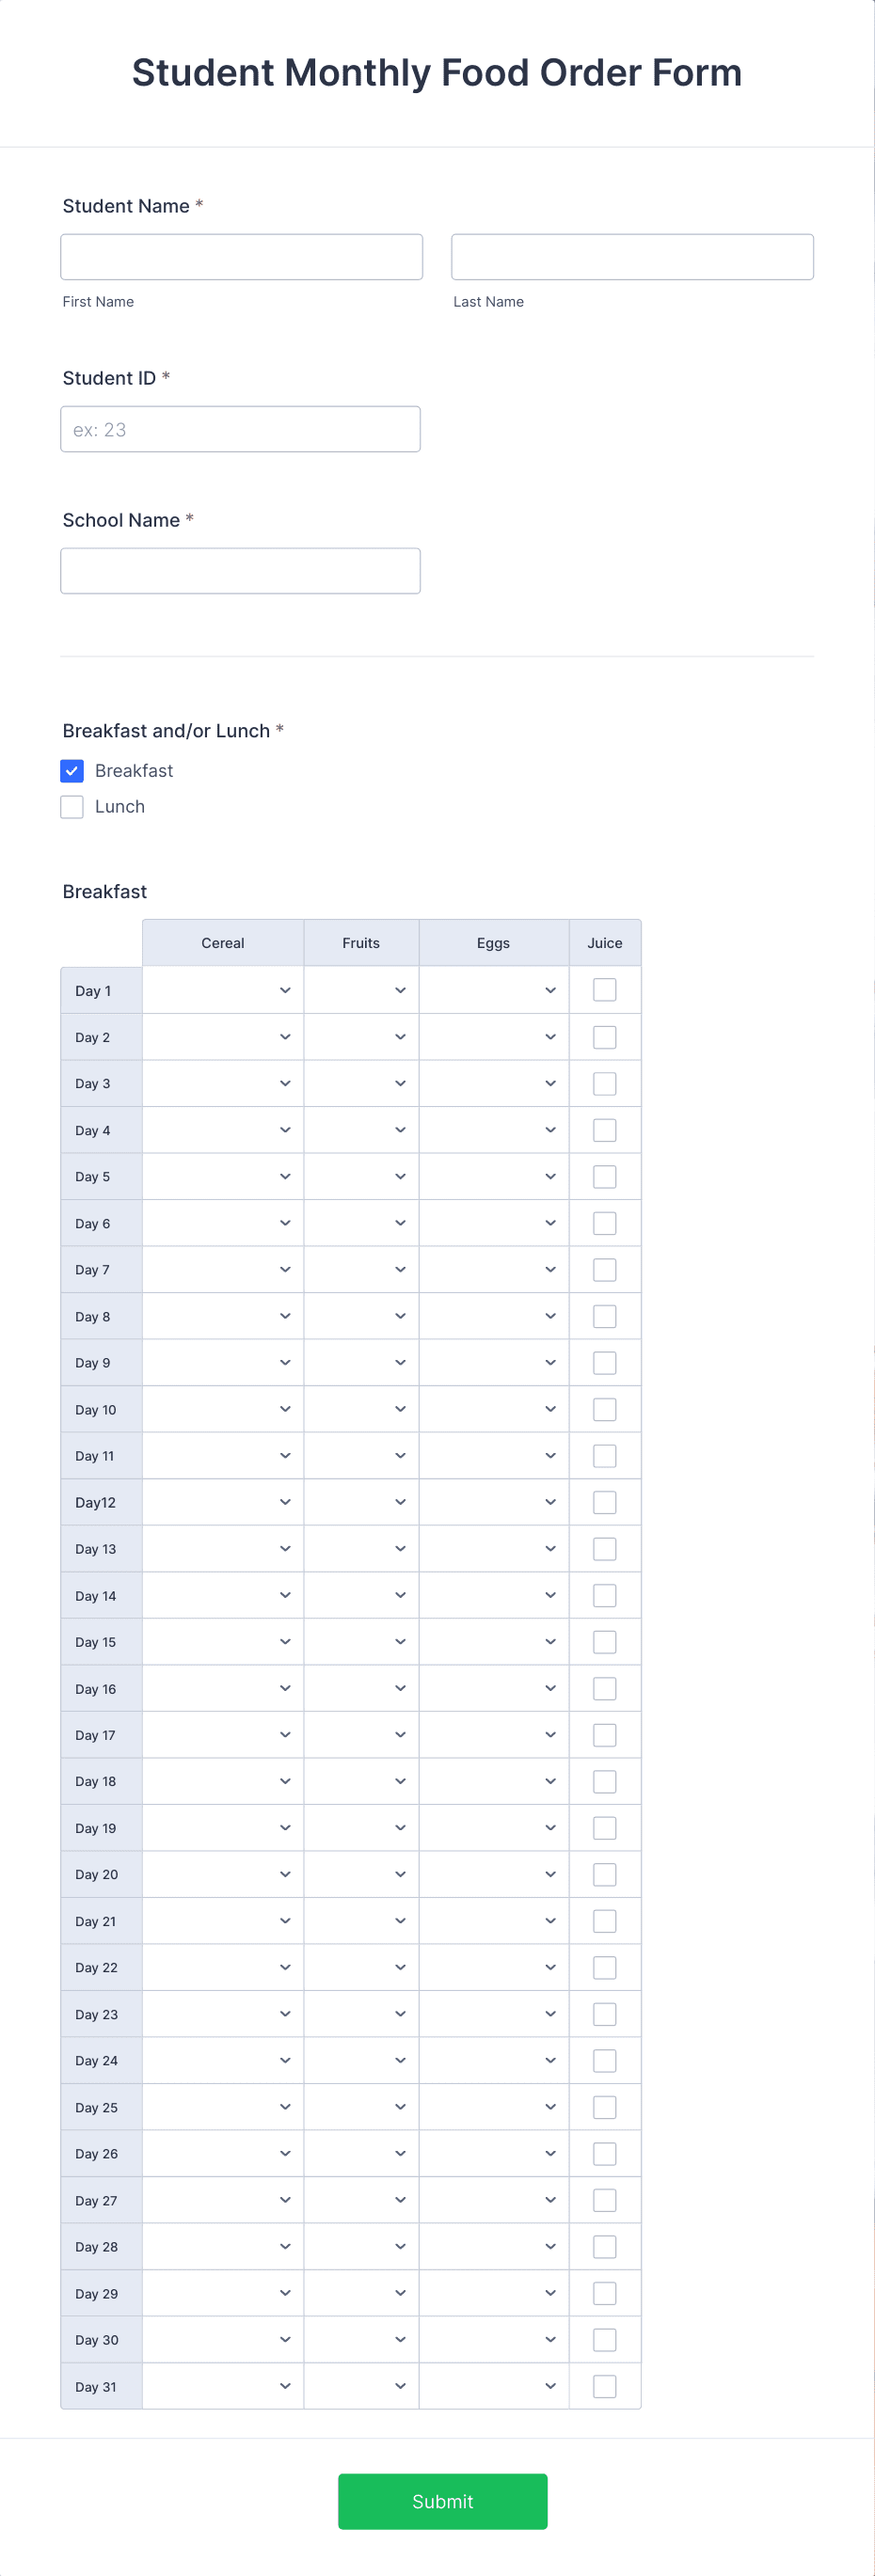Viewport: 875px width, 2576px height.
Task: Click the Submit button
Action: click(442, 2502)
